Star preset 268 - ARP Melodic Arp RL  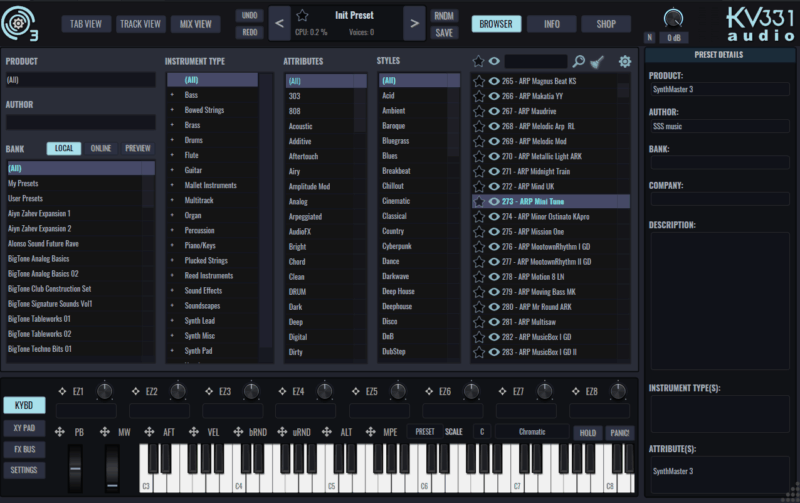[x=479, y=126]
